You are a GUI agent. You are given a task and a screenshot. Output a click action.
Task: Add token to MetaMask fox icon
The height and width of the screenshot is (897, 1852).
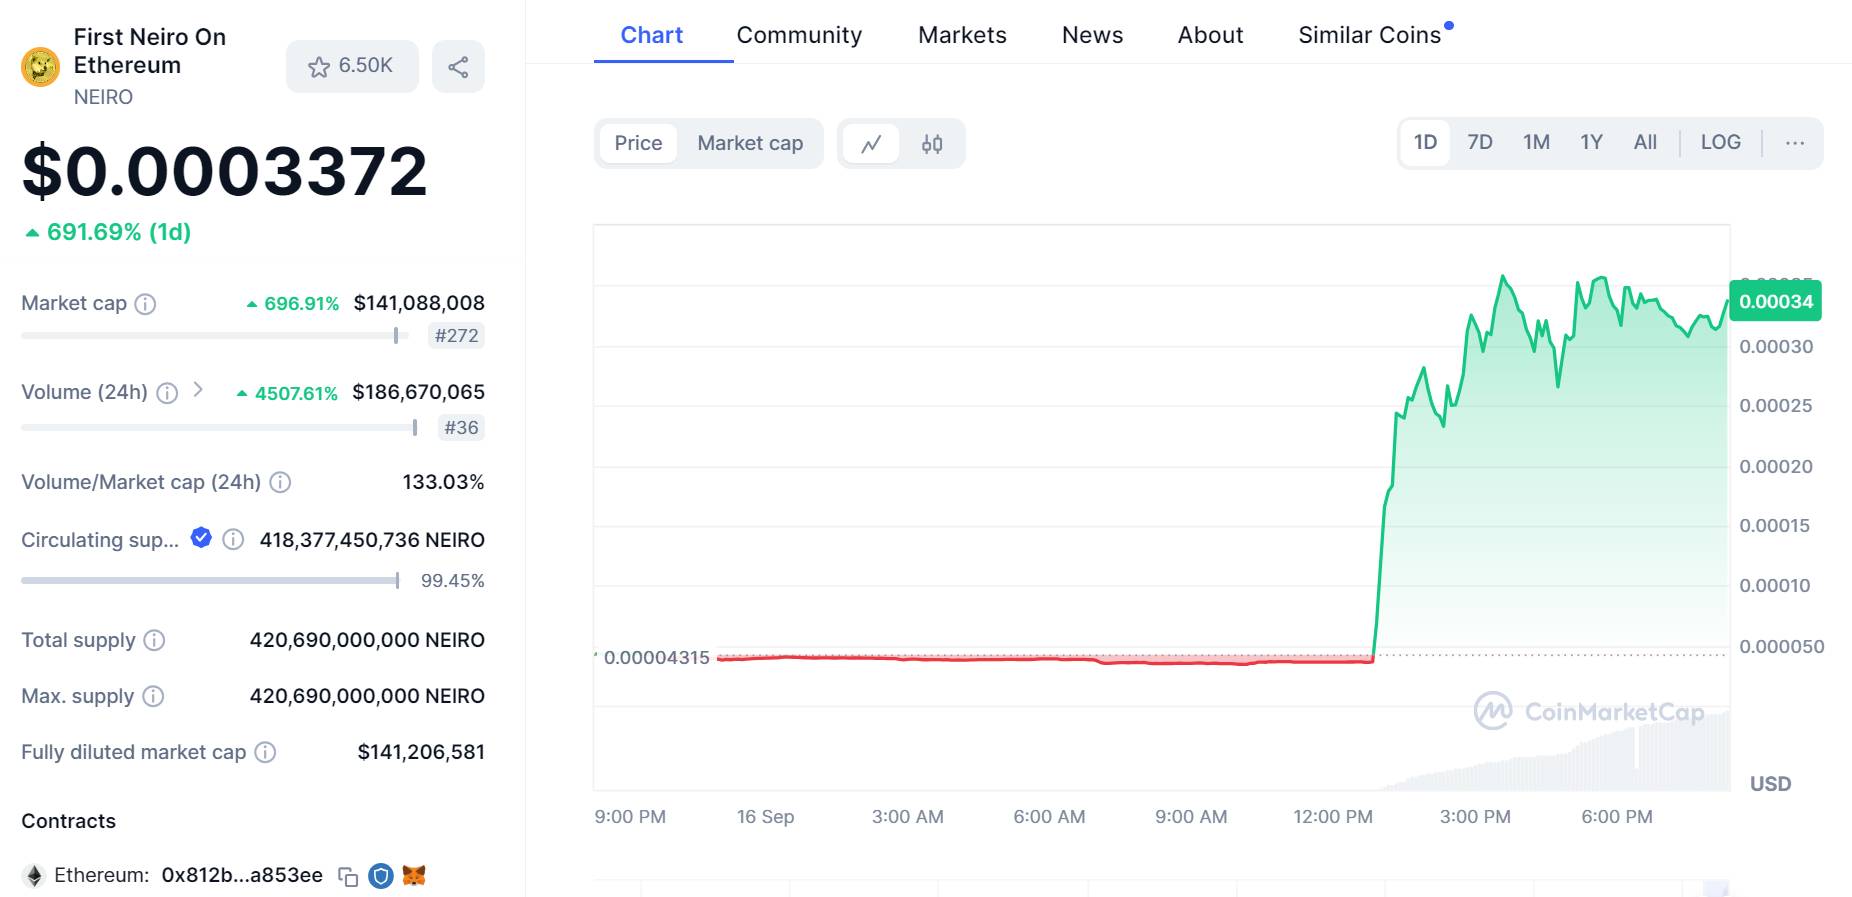point(414,876)
